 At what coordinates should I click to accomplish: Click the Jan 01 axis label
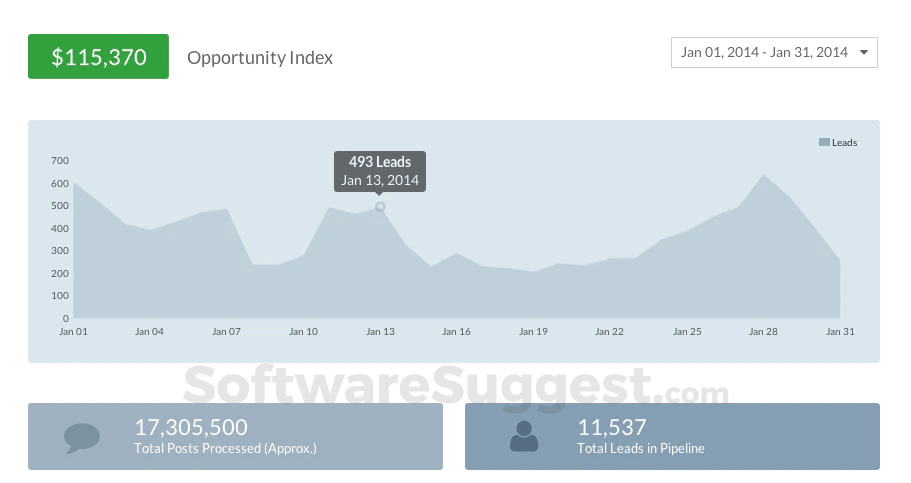pyautogui.click(x=74, y=332)
